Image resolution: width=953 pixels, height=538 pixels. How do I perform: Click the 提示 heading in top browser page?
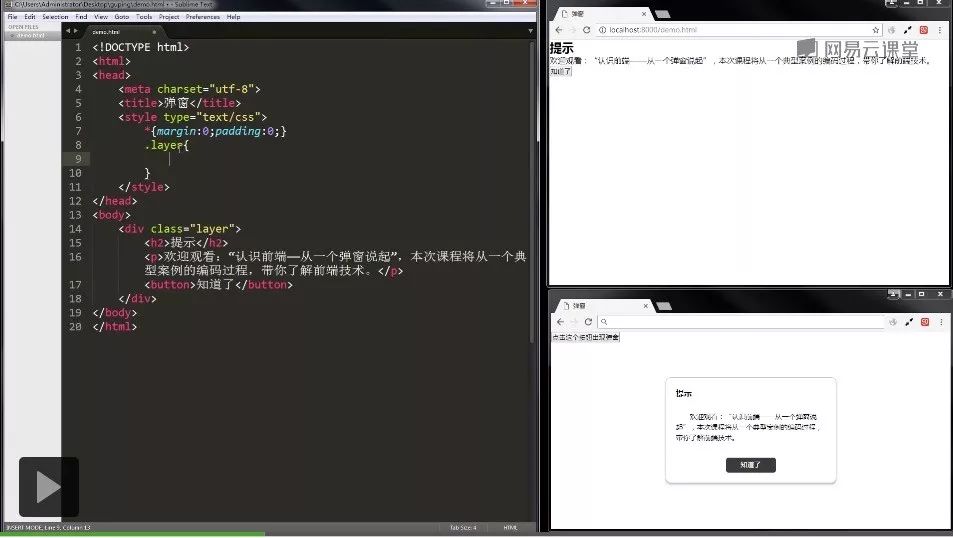click(562, 48)
